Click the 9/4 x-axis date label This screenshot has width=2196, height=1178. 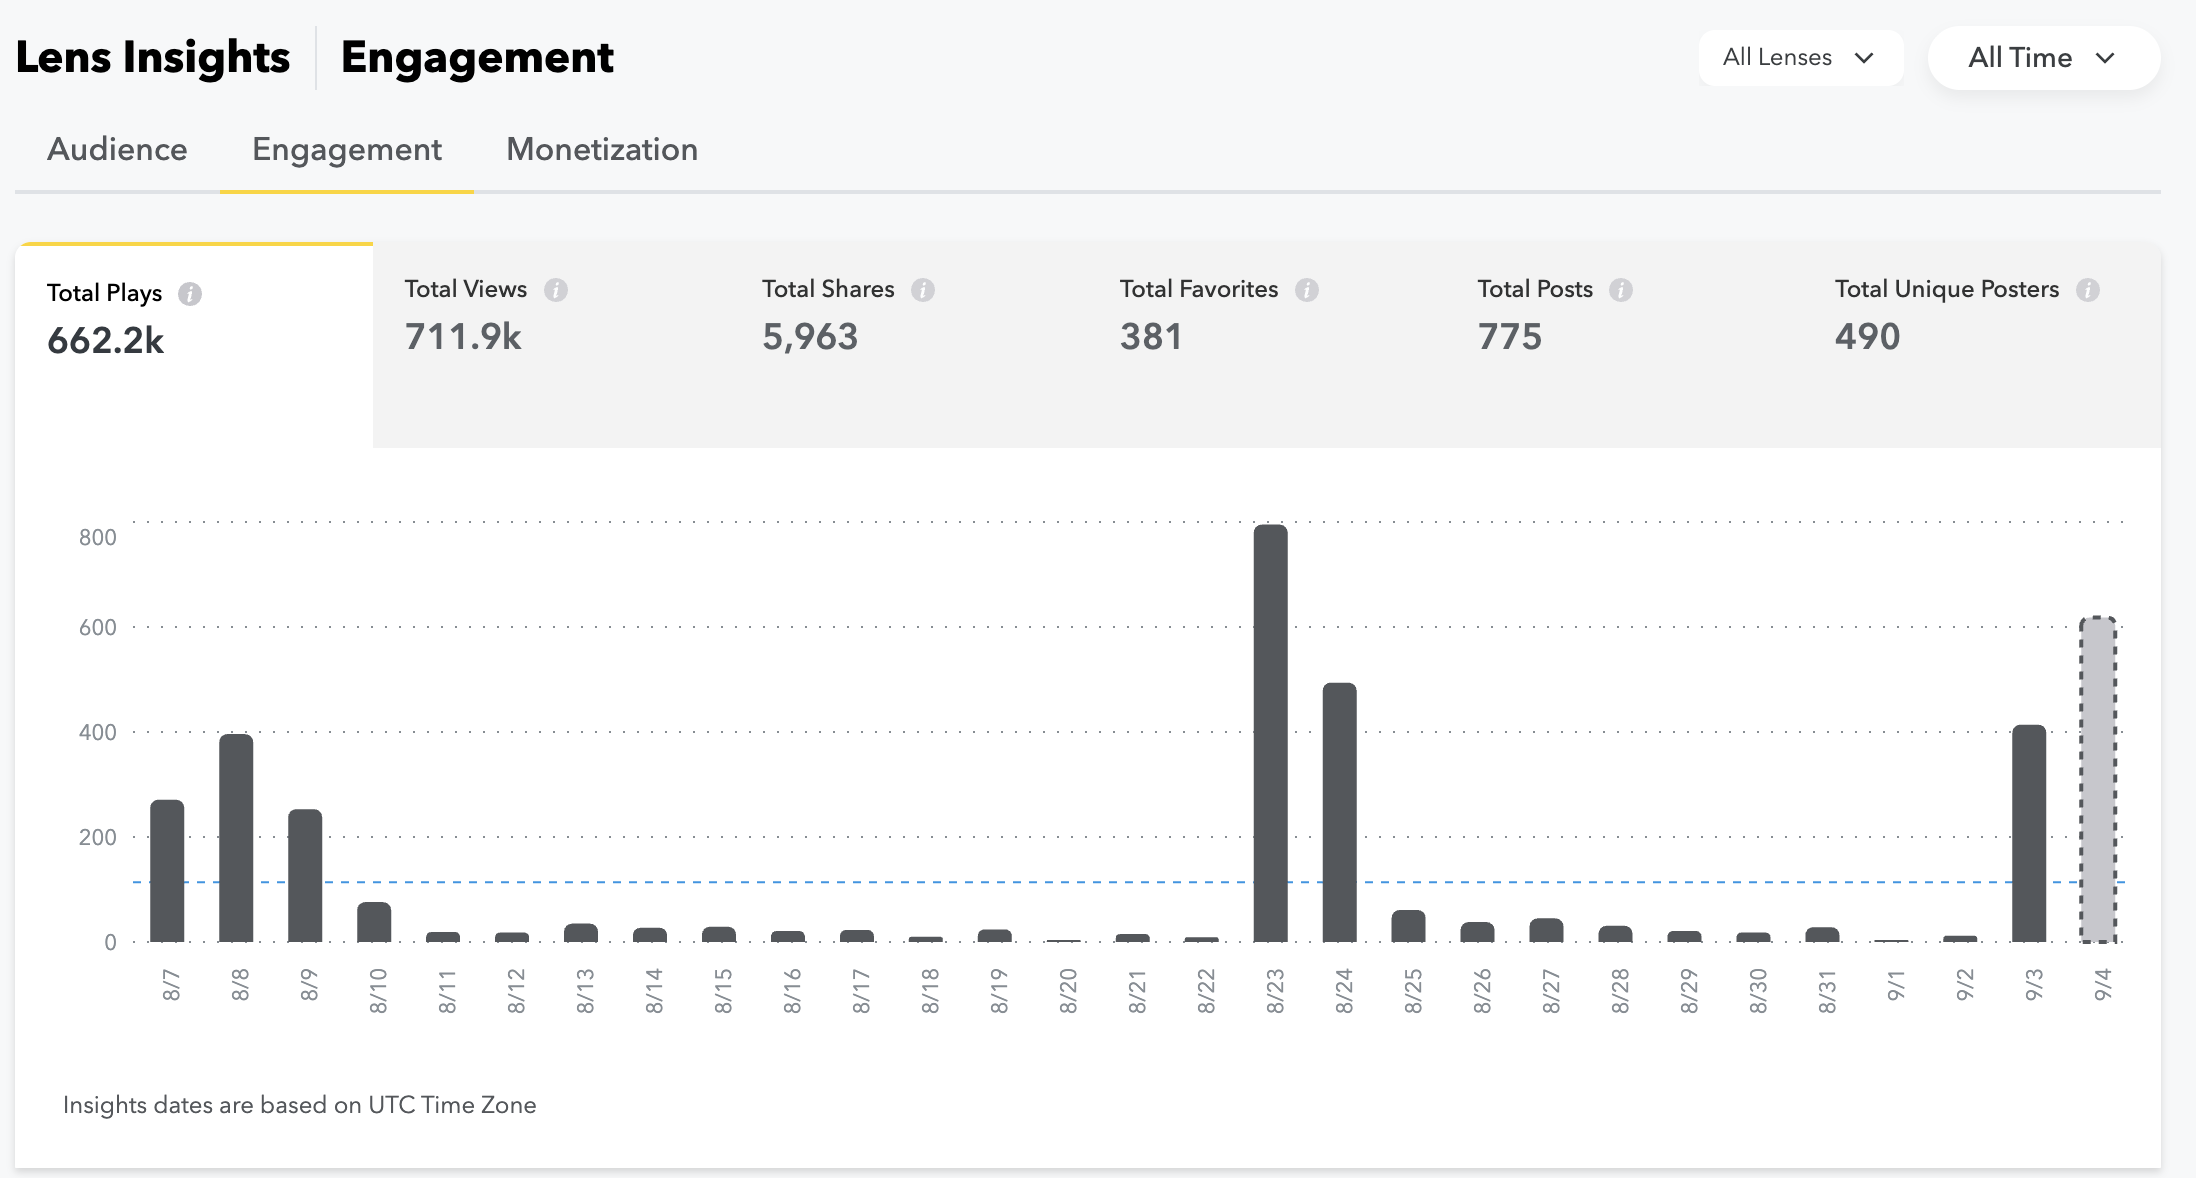tap(2102, 984)
